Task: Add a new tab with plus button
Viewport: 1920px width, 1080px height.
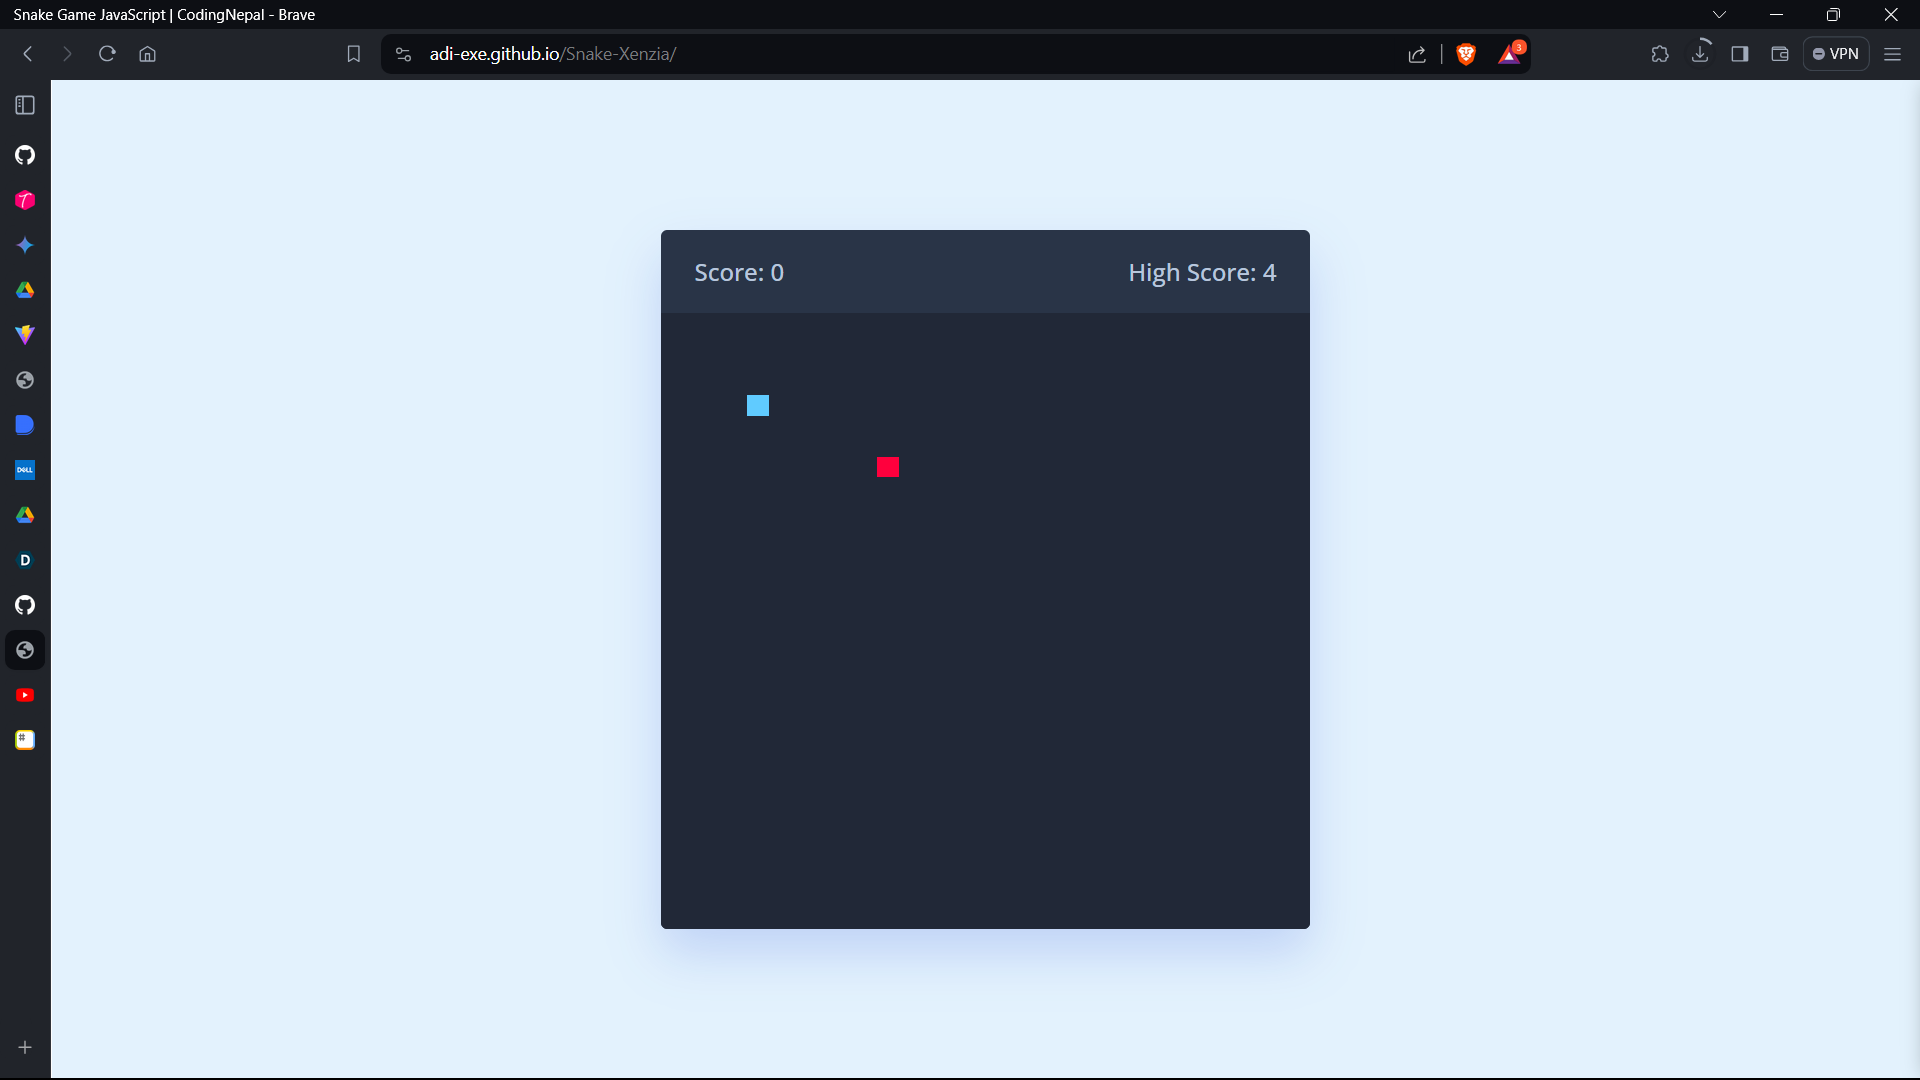Action: (25, 1047)
